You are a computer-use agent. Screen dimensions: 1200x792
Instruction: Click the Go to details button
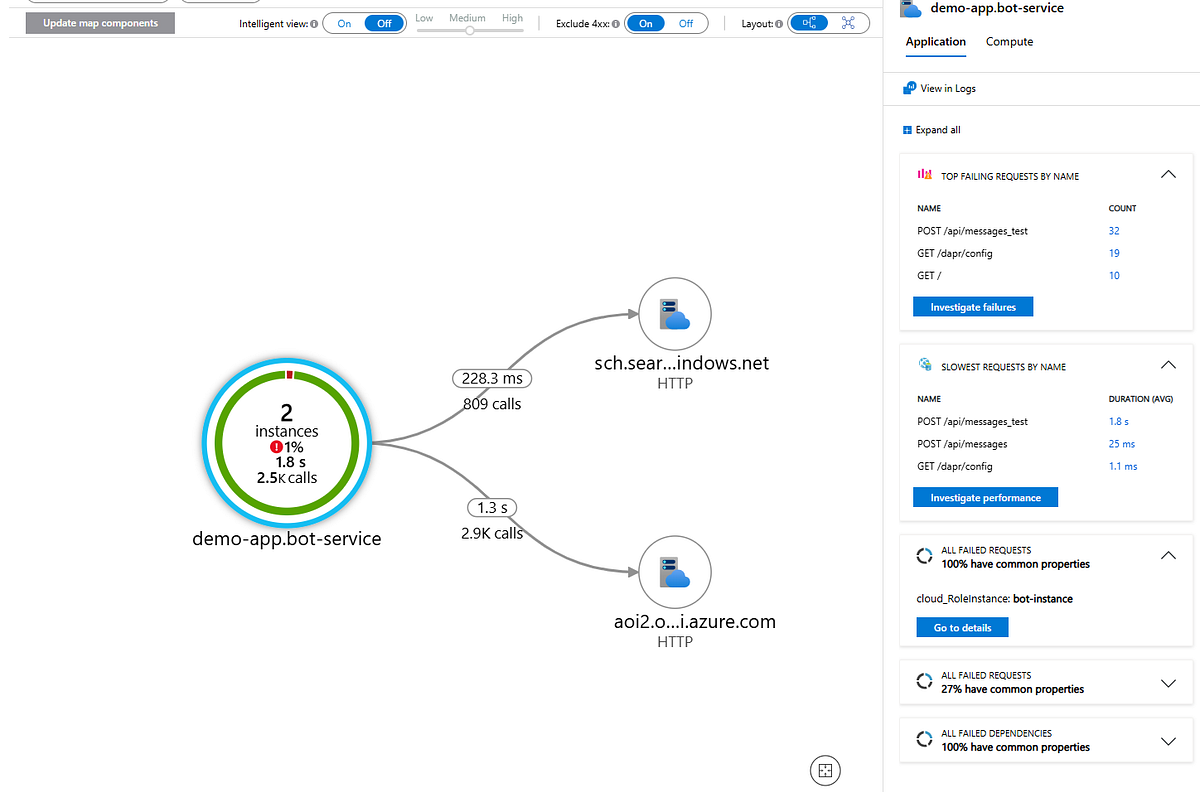[x=962, y=627]
